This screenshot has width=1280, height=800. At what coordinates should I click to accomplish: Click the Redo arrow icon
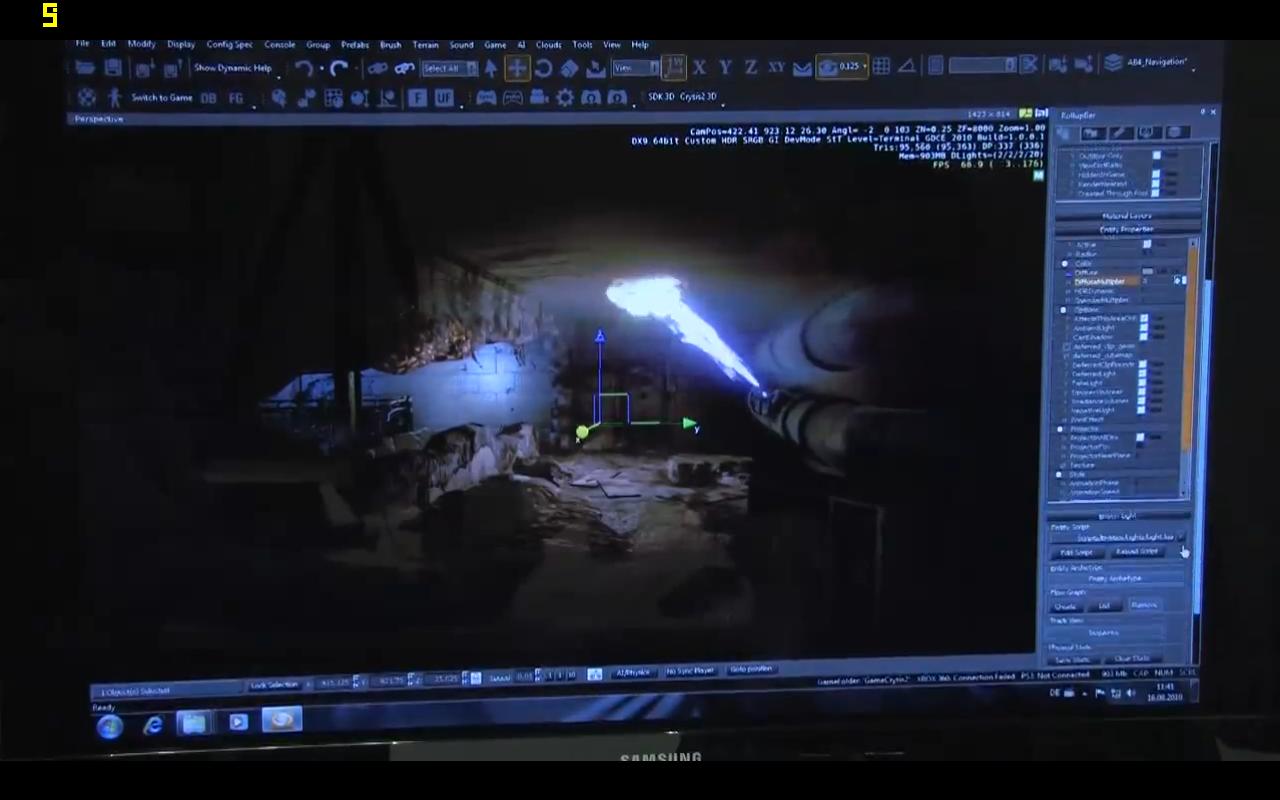coord(339,68)
